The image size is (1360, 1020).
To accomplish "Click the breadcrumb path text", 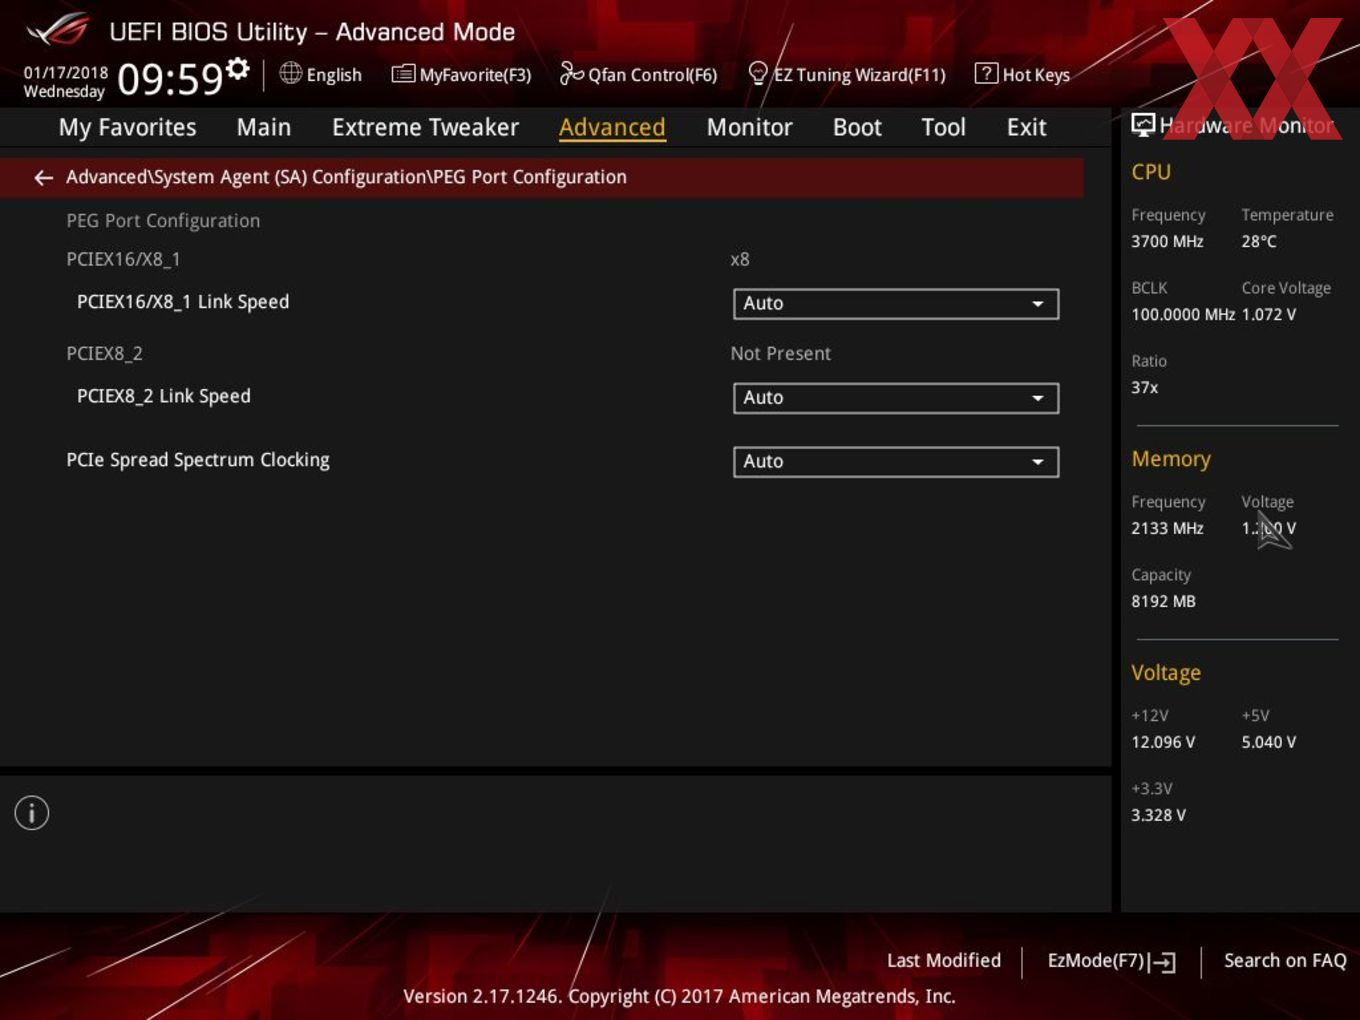I will pos(346,177).
